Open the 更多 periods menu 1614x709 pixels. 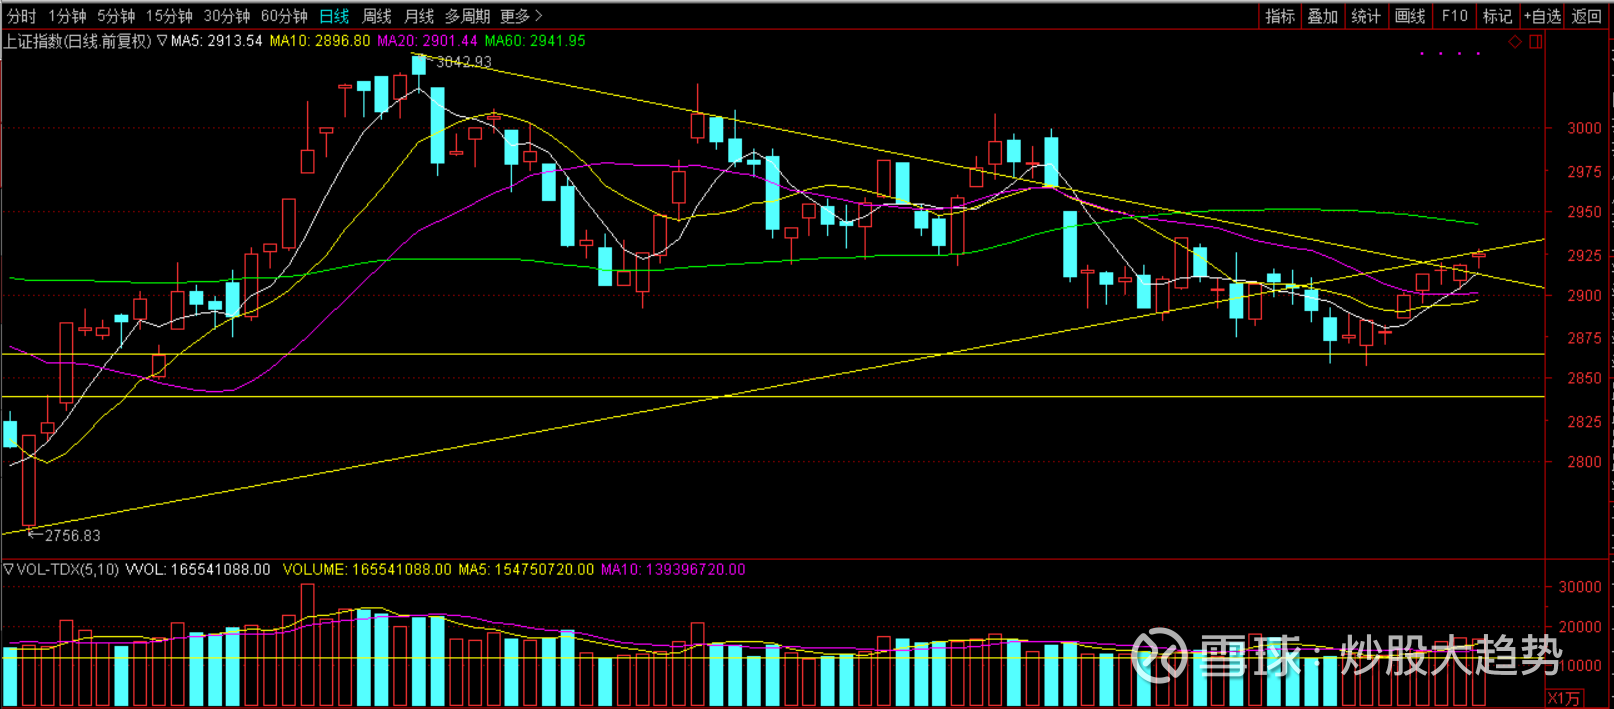pyautogui.click(x=521, y=16)
